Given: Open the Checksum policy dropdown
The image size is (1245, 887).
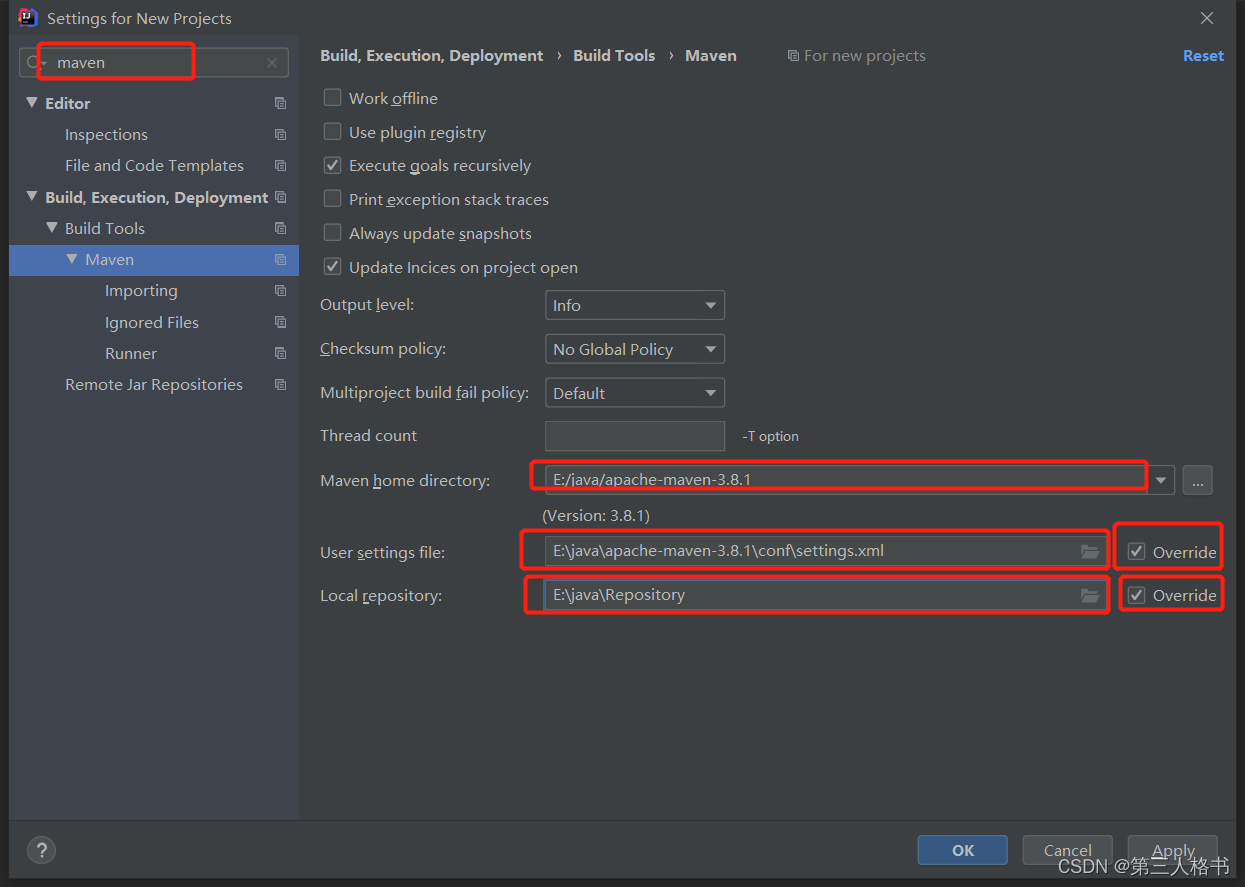Looking at the screenshot, I should 635,349.
